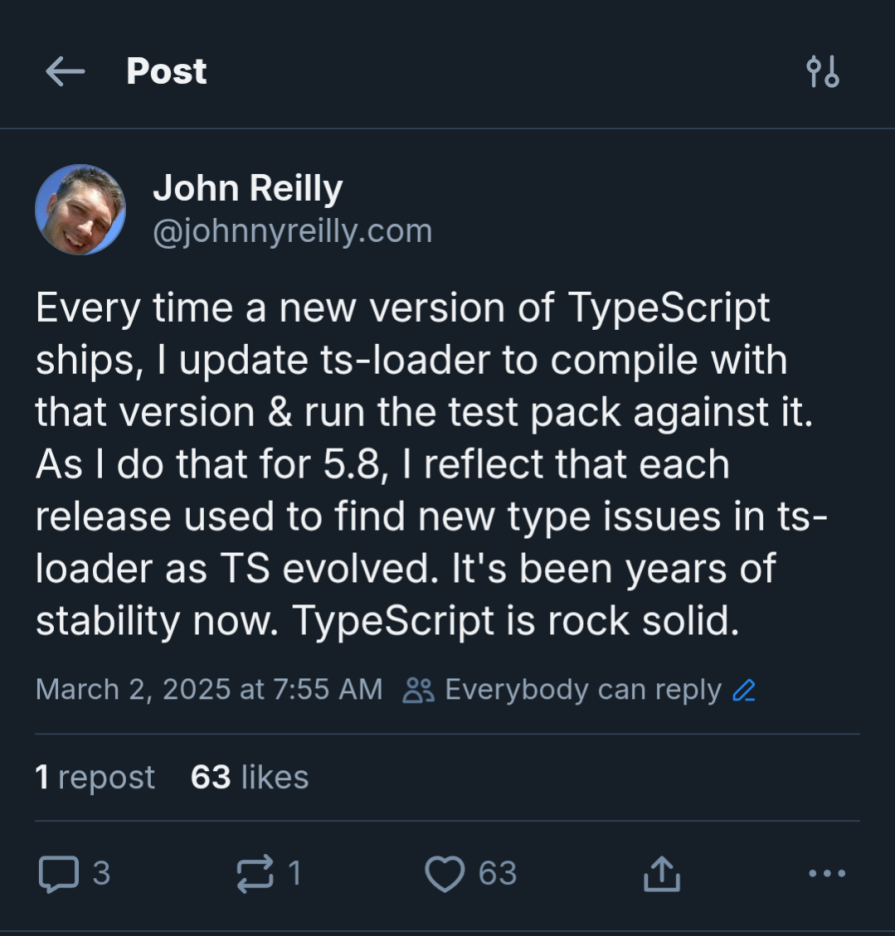Select the Post header title
The height and width of the screenshot is (936, 895).
[x=165, y=71]
